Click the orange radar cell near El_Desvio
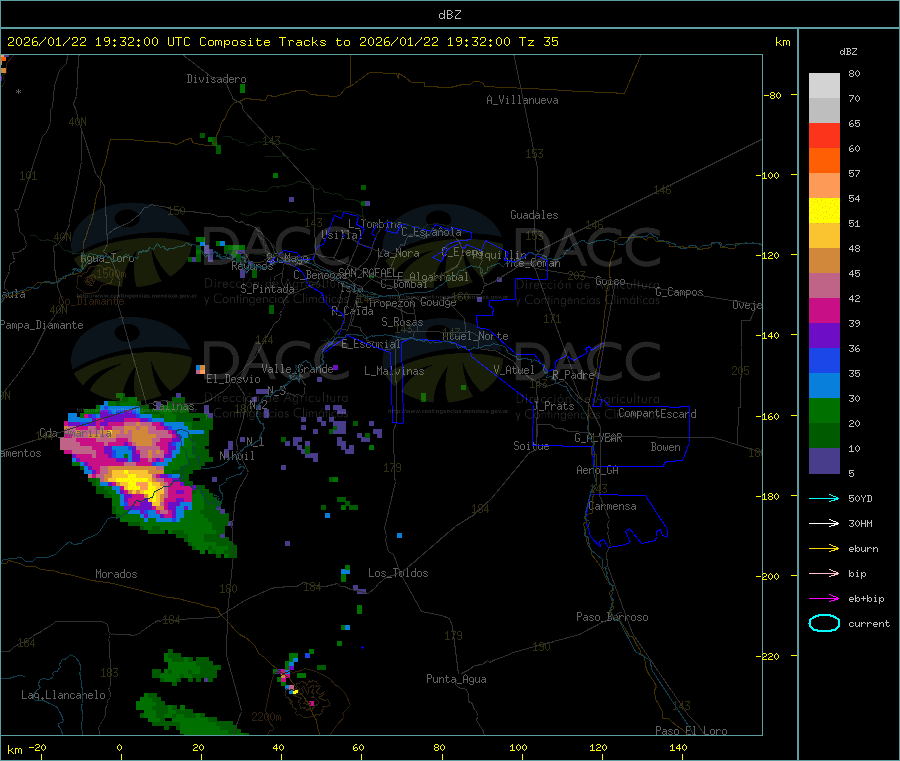 pyautogui.click(x=200, y=369)
